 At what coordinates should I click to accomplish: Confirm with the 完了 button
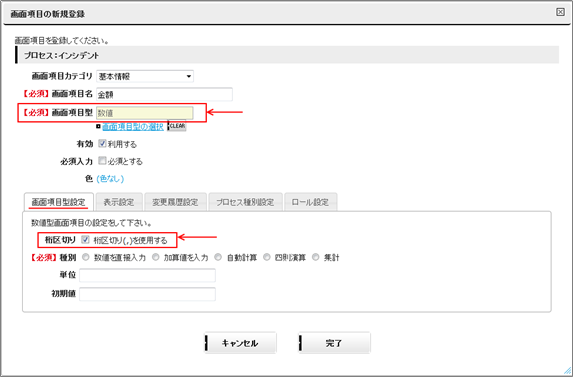[x=334, y=343]
